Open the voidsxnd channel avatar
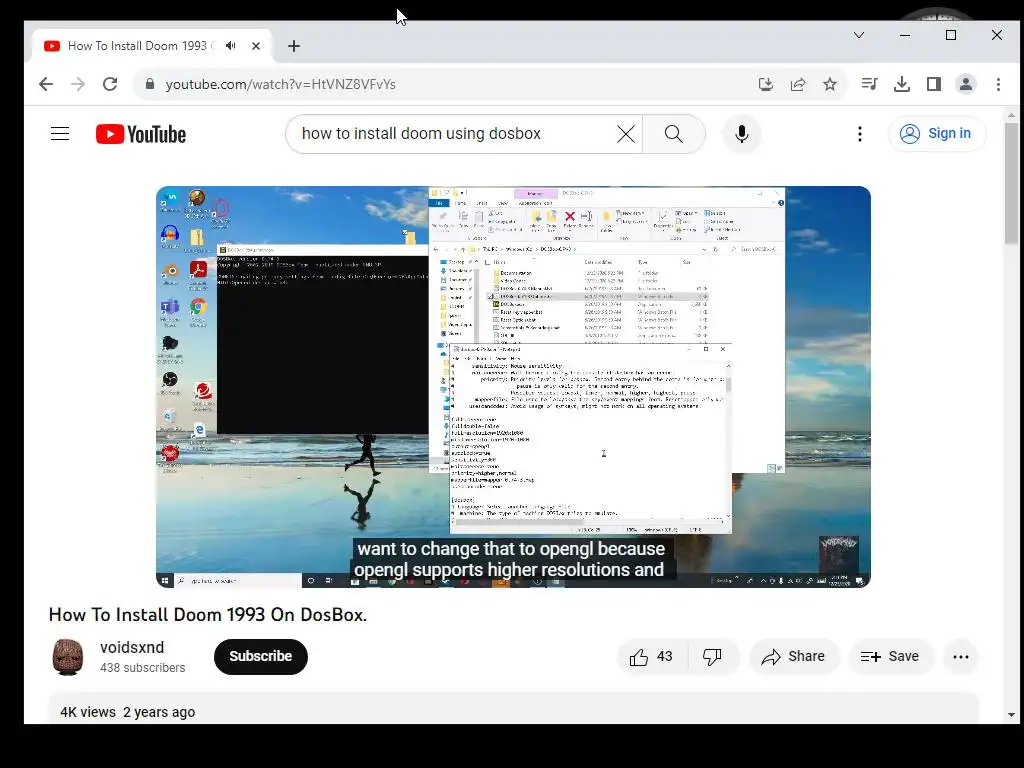 [x=68, y=656]
